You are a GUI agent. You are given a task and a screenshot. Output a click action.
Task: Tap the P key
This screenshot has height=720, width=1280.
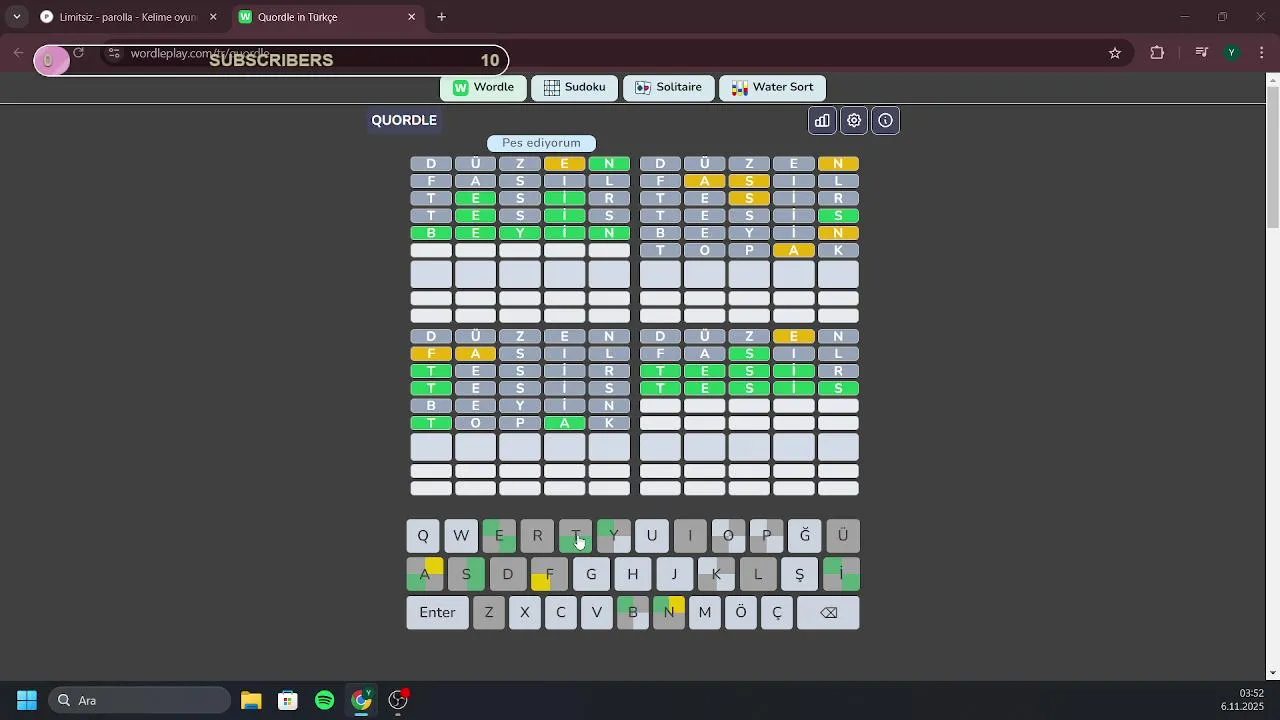click(x=766, y=536)
